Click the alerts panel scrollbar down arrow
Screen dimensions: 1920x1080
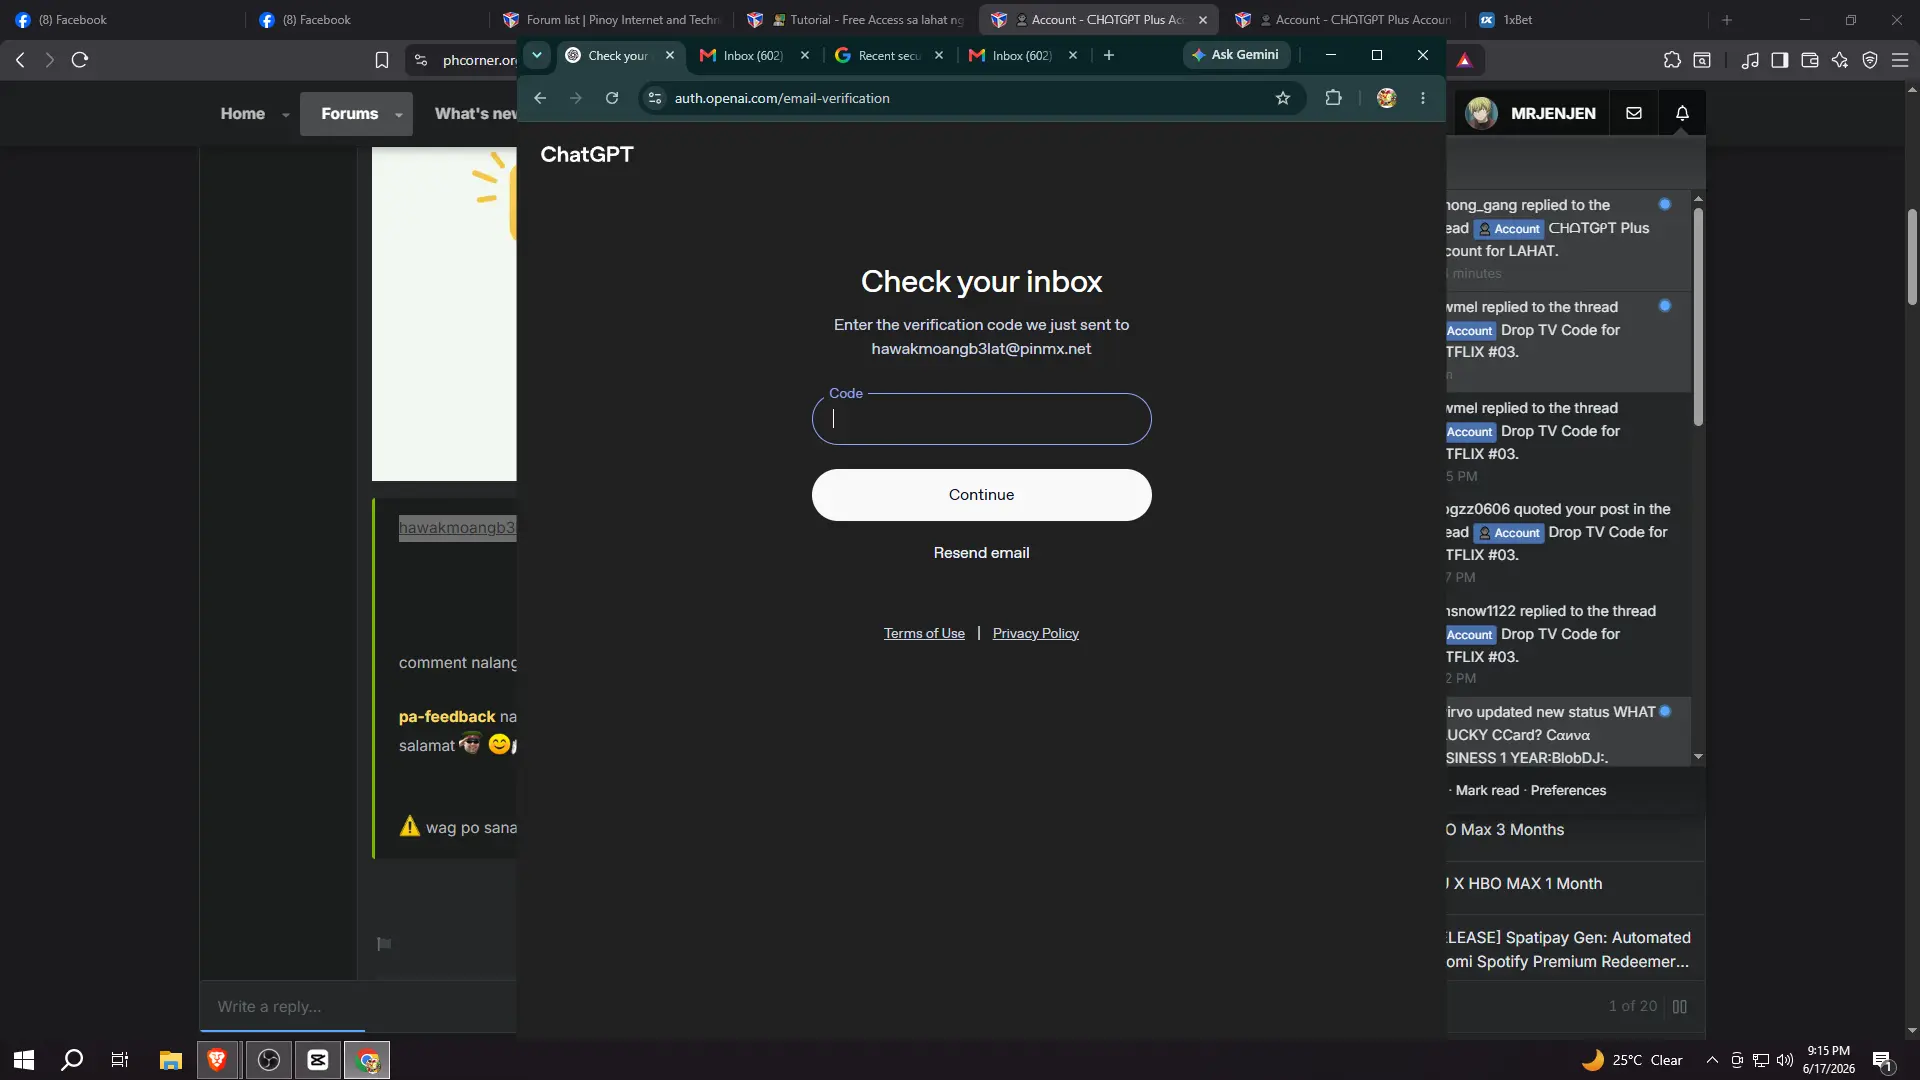click(x=1698, y=756)
